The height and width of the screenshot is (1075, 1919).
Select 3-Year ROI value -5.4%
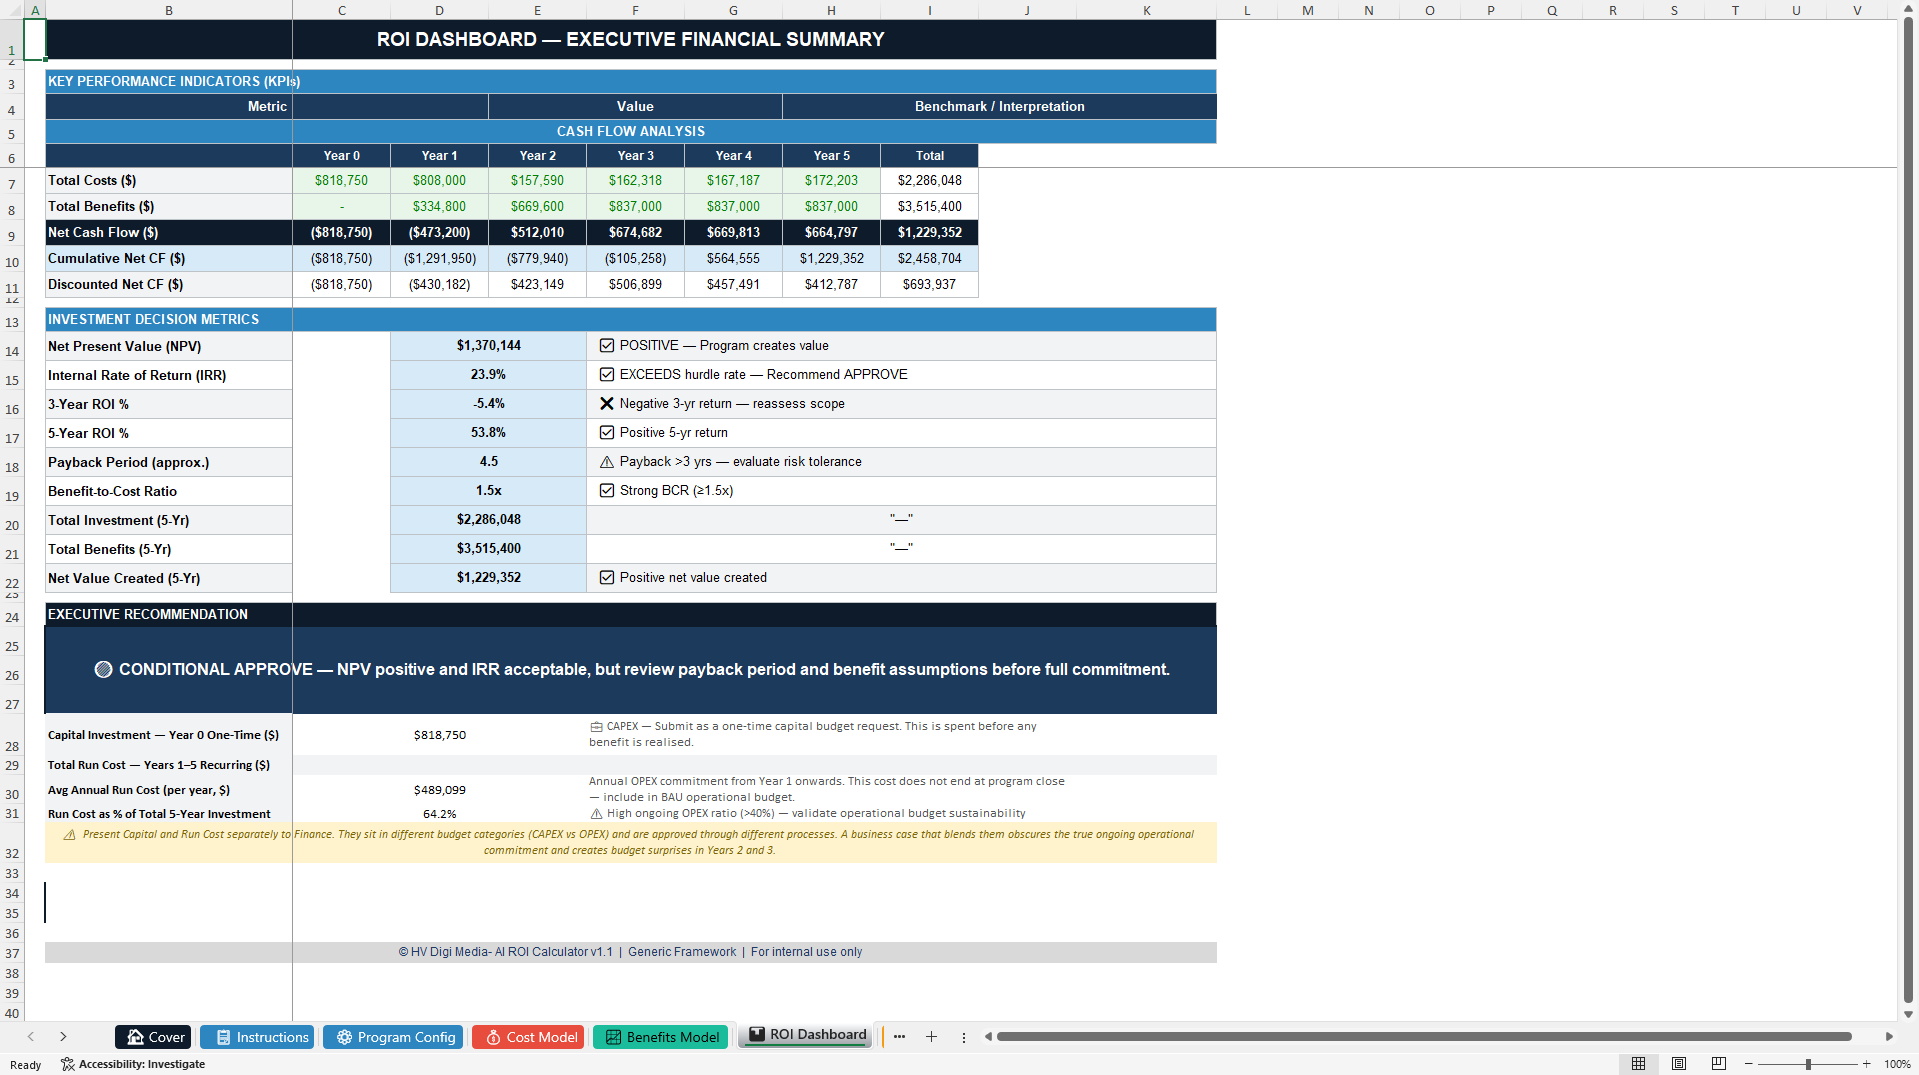488,404
